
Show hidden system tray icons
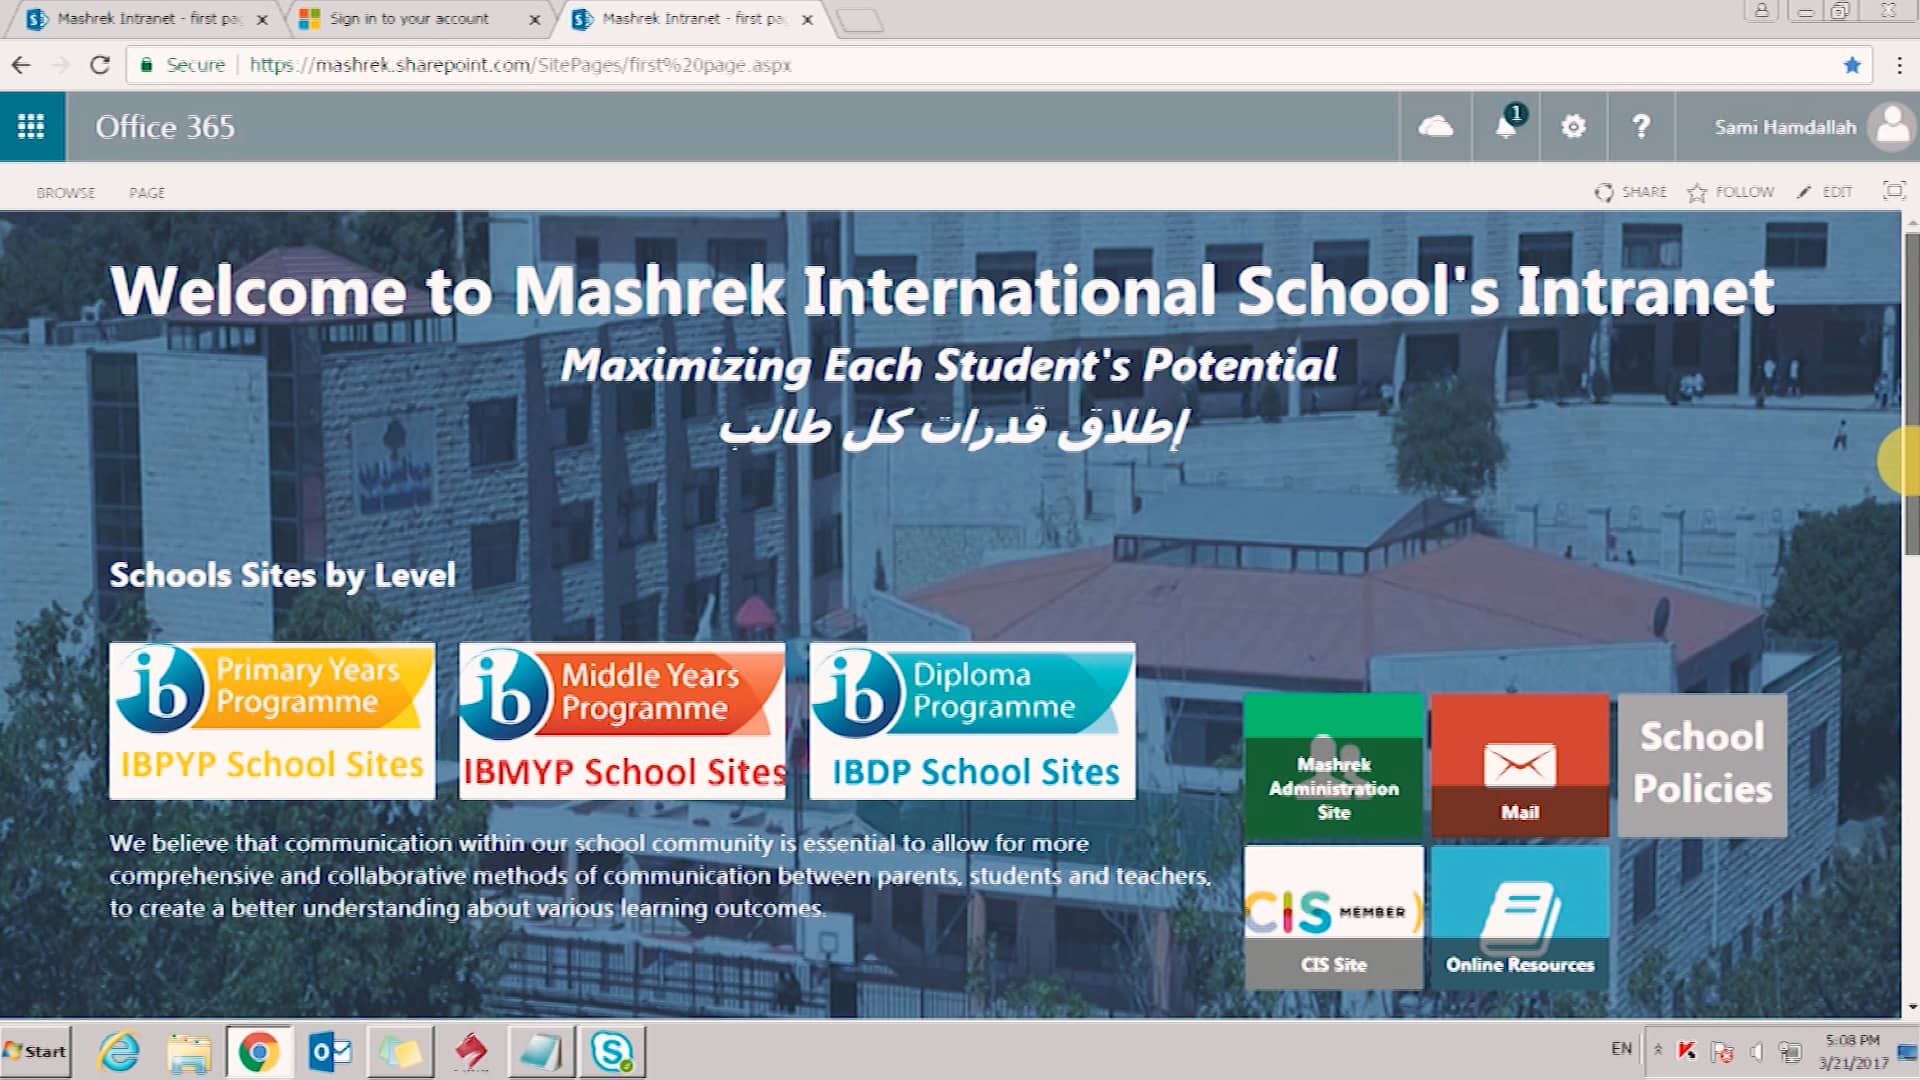pyautogui.click(x=1658, y=1051)
